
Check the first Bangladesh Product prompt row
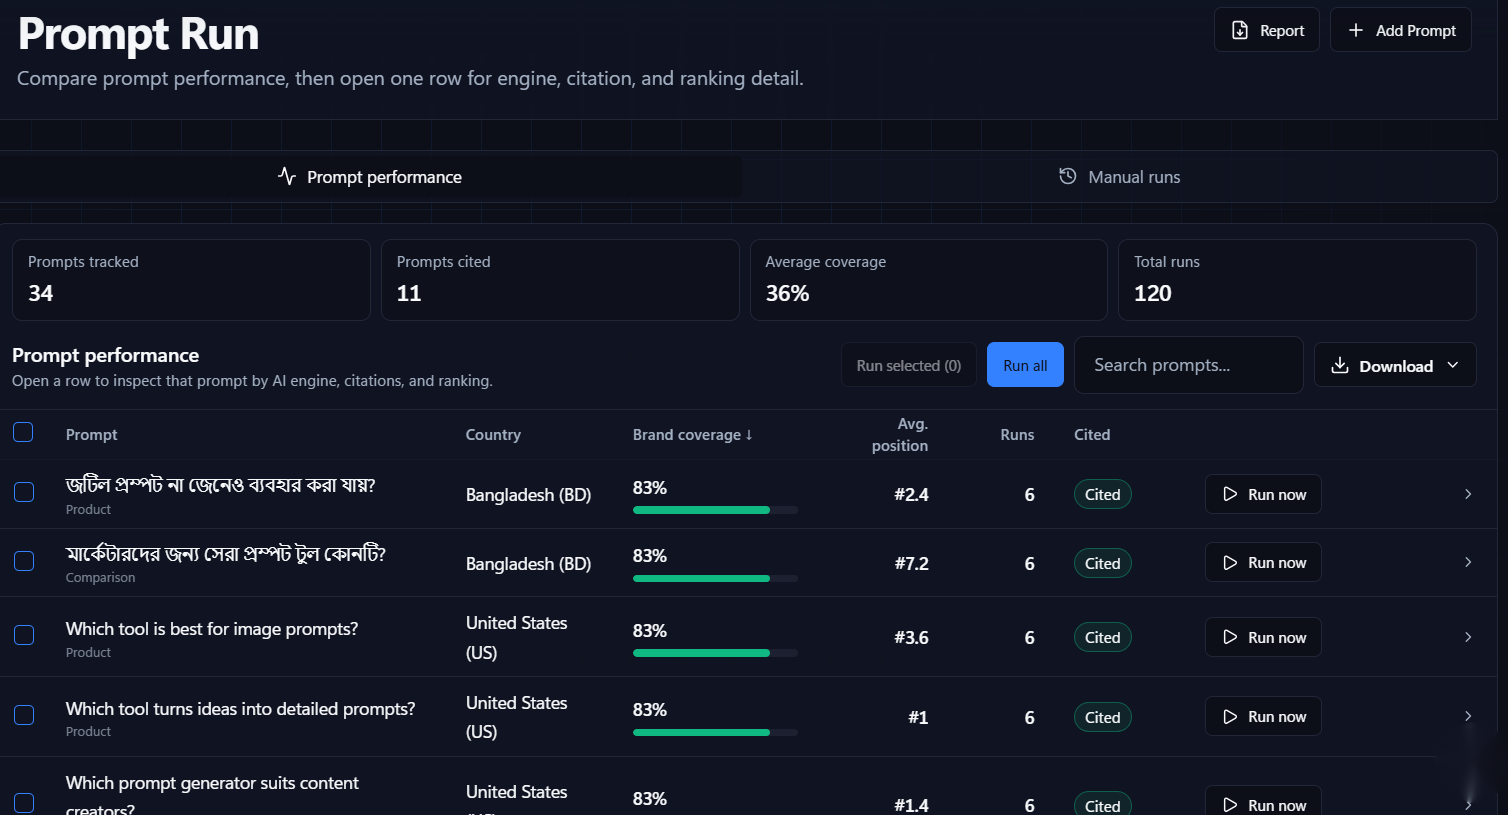pos(24,492)
